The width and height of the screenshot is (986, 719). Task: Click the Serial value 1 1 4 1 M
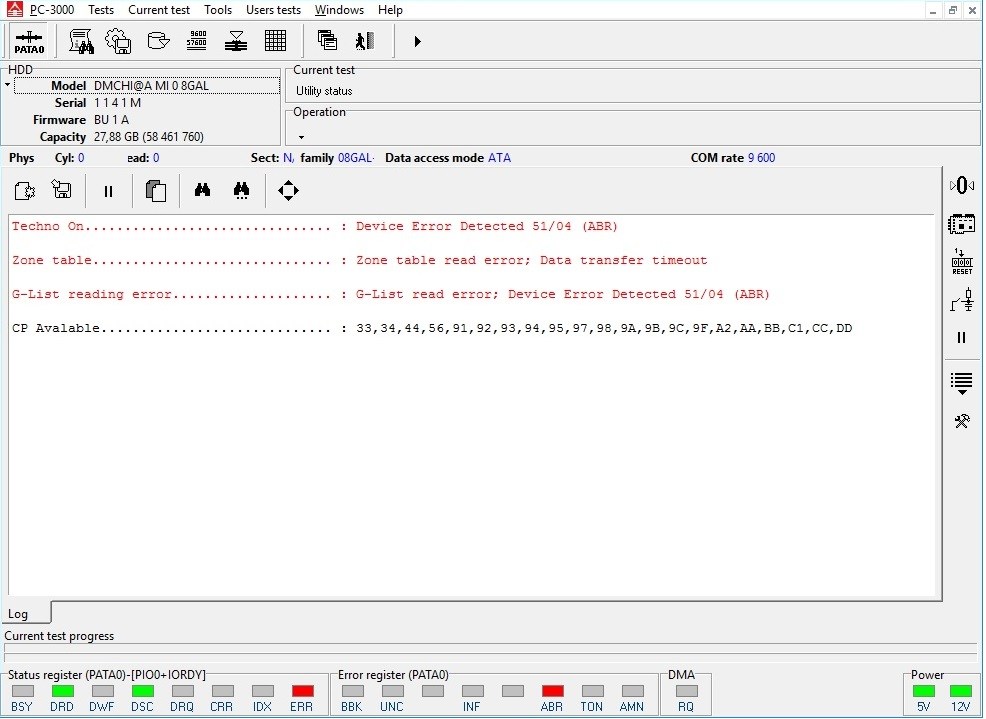pos(118,103)
